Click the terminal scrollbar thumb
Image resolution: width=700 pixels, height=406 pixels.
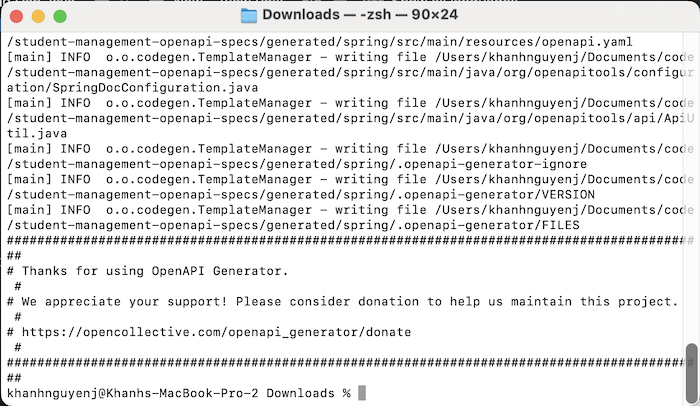[x=692, y=373]
